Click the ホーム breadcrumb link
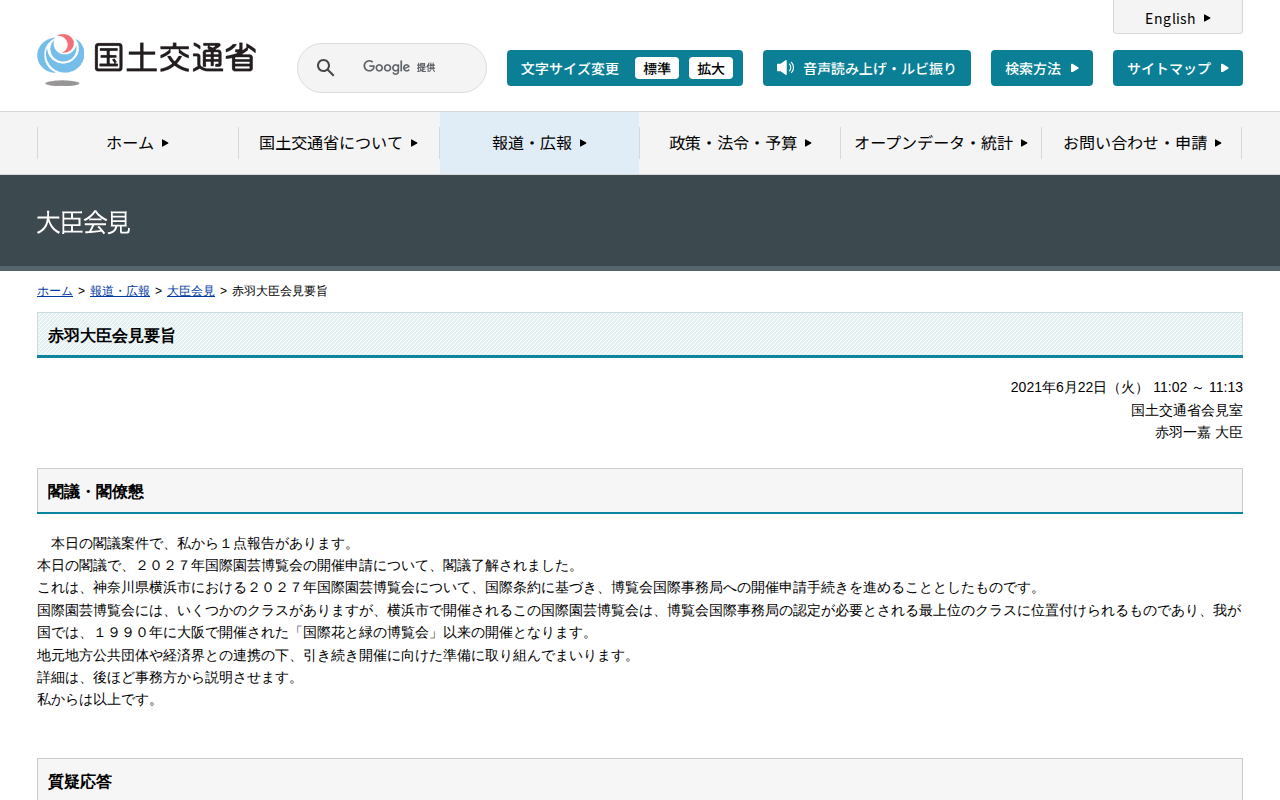This screenshot has height=800, width=1280. click(54, 291)
